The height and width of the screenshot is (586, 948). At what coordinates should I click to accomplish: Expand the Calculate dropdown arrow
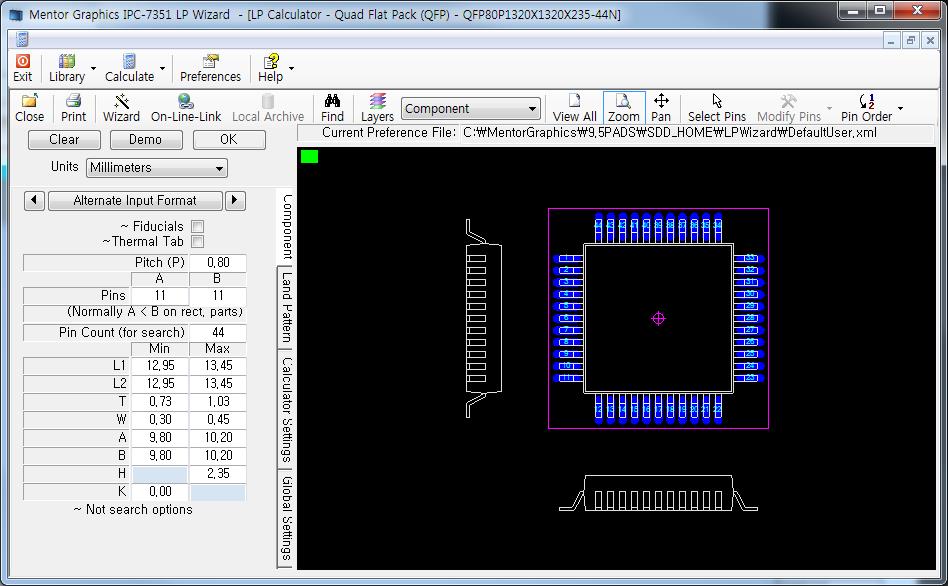(x=163, y=68)
